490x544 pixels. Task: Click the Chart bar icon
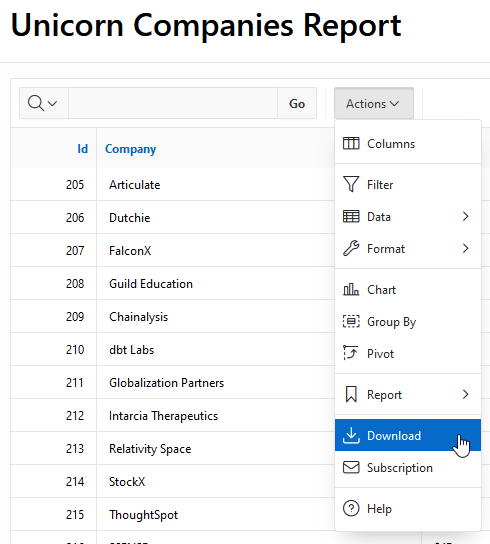(x=351, y=289)
